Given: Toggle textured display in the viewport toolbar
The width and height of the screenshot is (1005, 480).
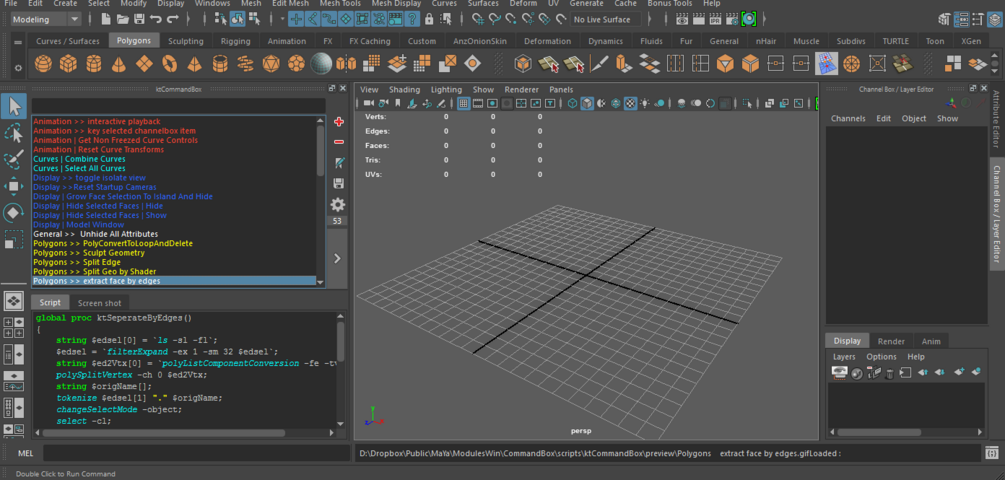Looking at the screenshot, I should 632,103.
